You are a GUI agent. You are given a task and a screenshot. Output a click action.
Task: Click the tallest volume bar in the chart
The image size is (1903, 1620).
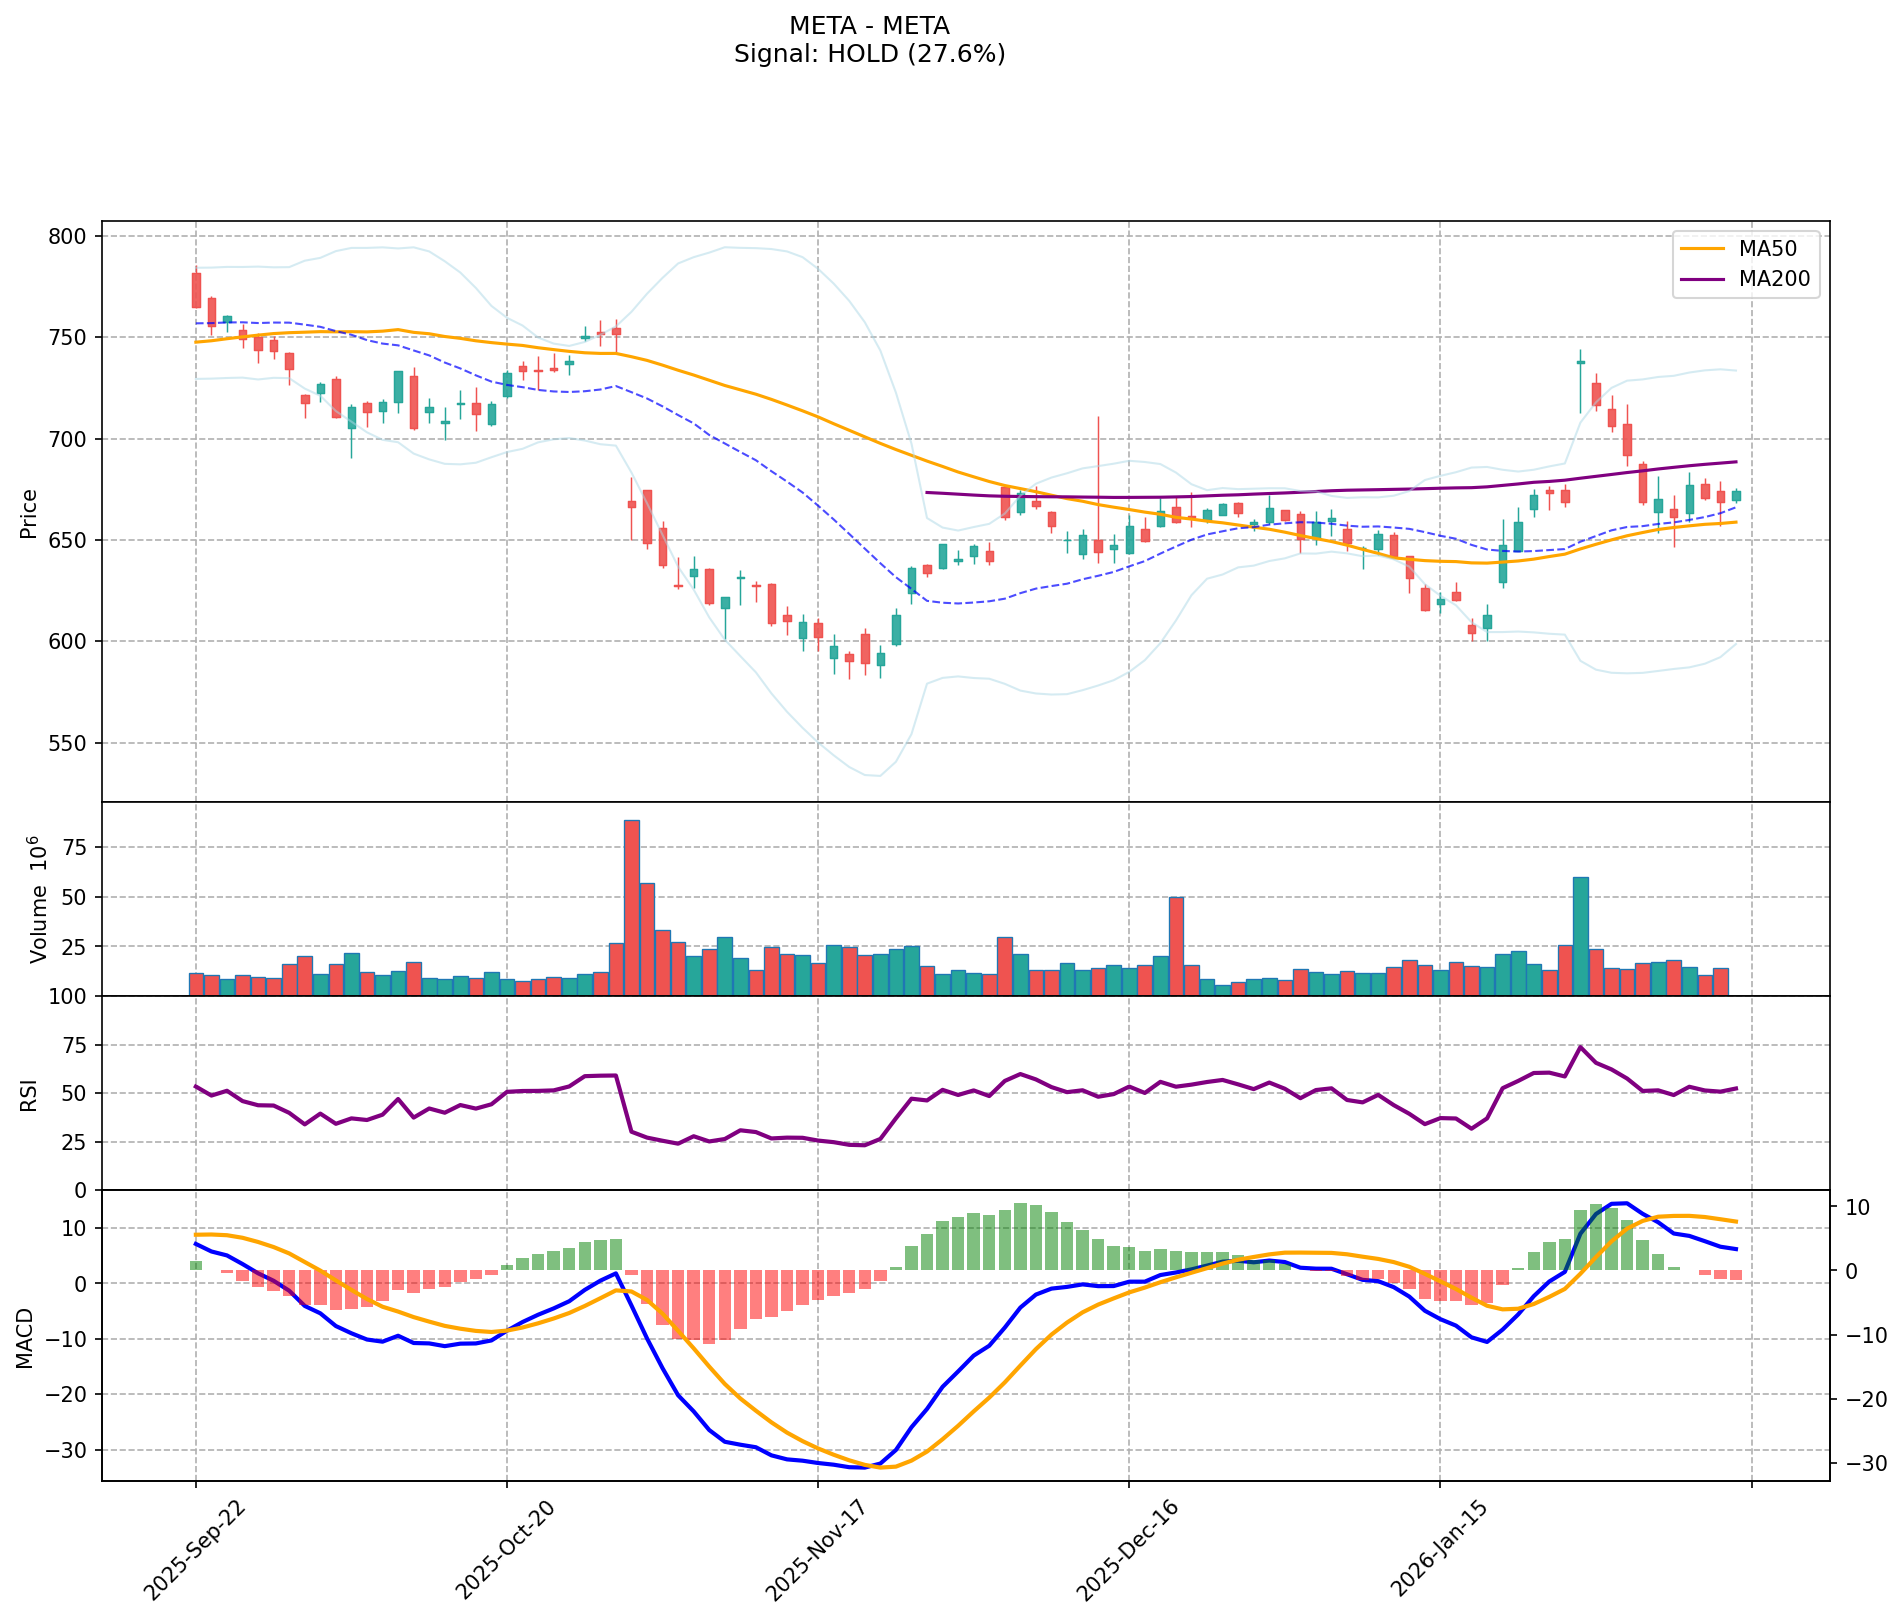point(631,908)
